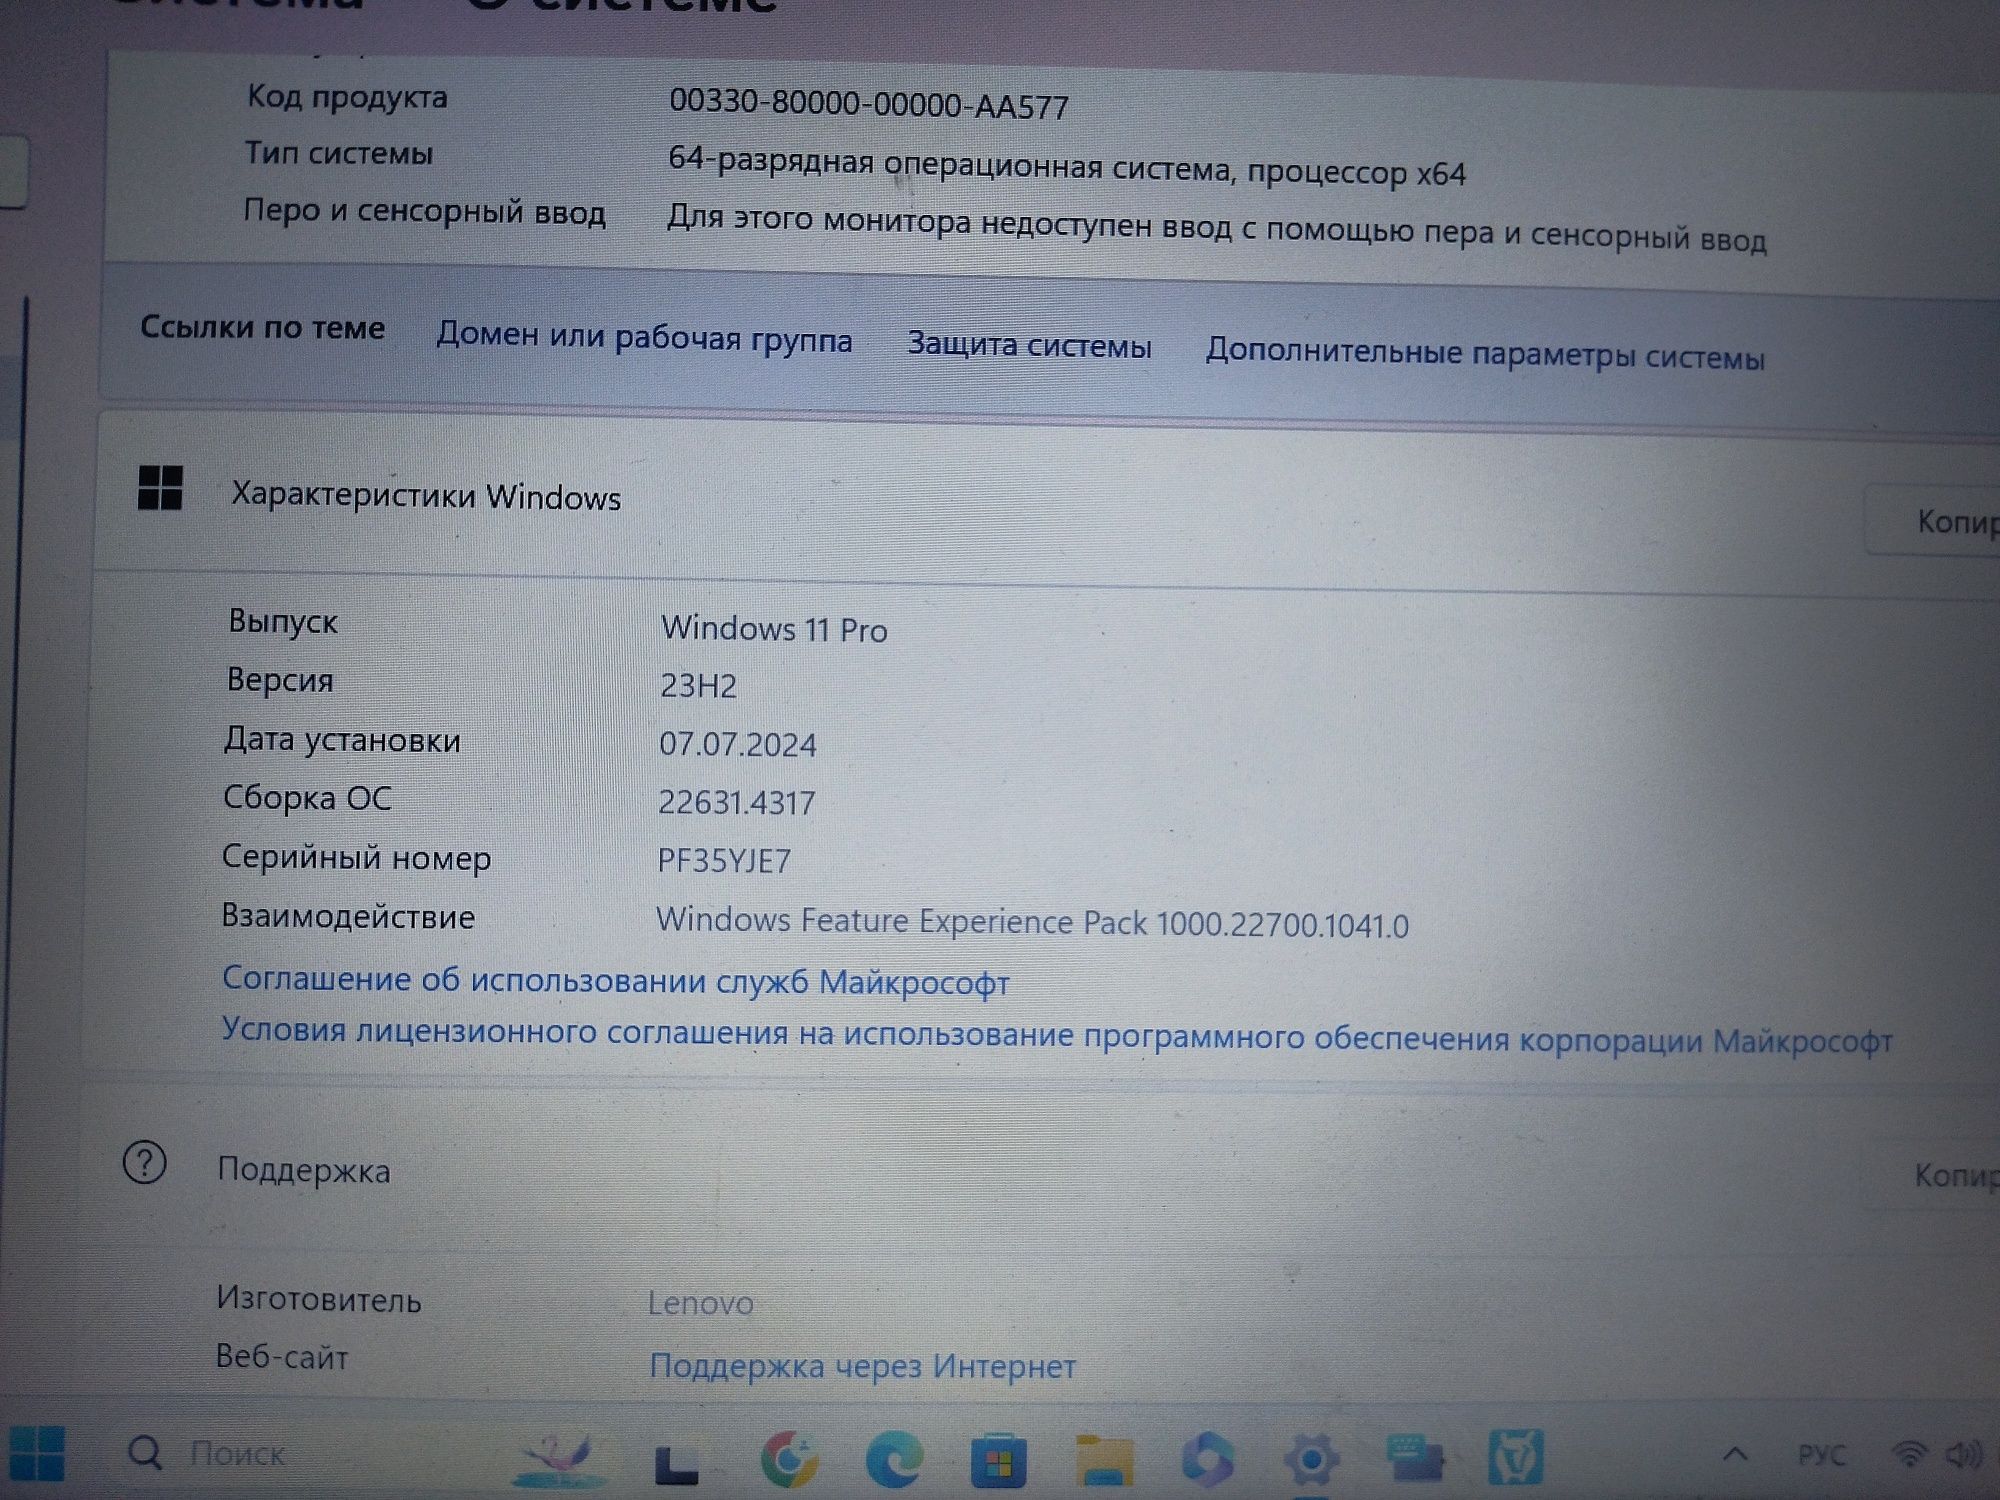
Task: Open Соглашение об использовании служб Майкрософт link
Action: [x=615, y=980]
